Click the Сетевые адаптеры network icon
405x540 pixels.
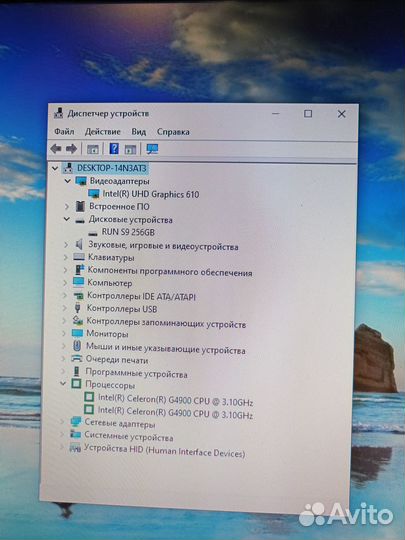pyautogui.click(x=75, y=422)
